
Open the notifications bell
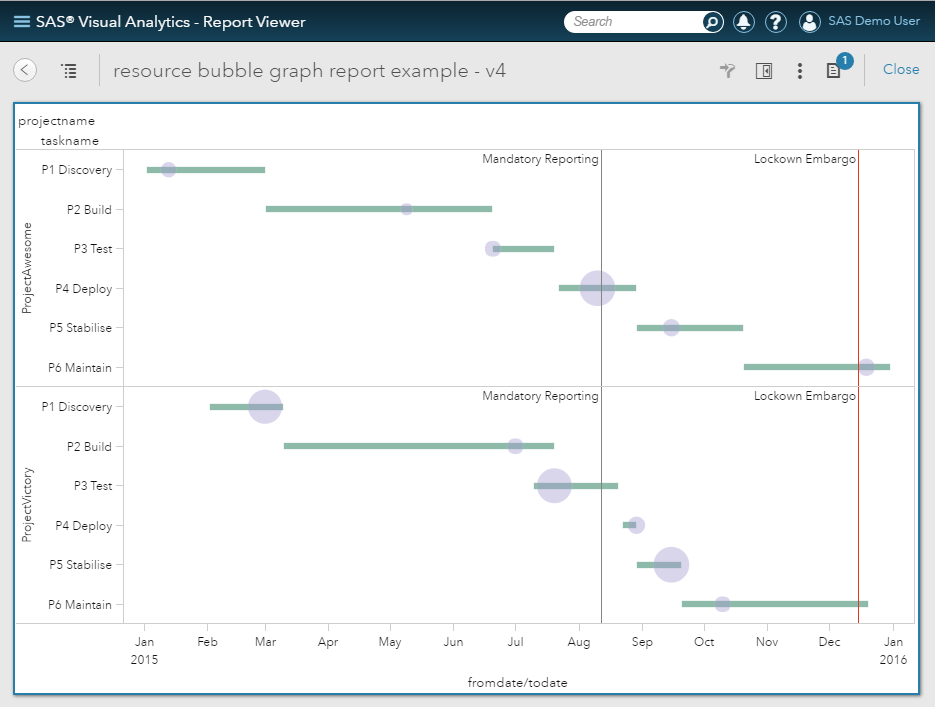[x=744, y=21]
